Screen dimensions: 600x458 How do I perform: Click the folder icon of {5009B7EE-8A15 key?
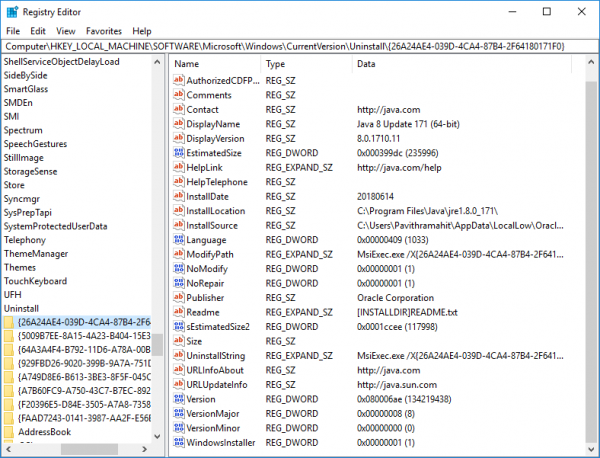[8, 336]
